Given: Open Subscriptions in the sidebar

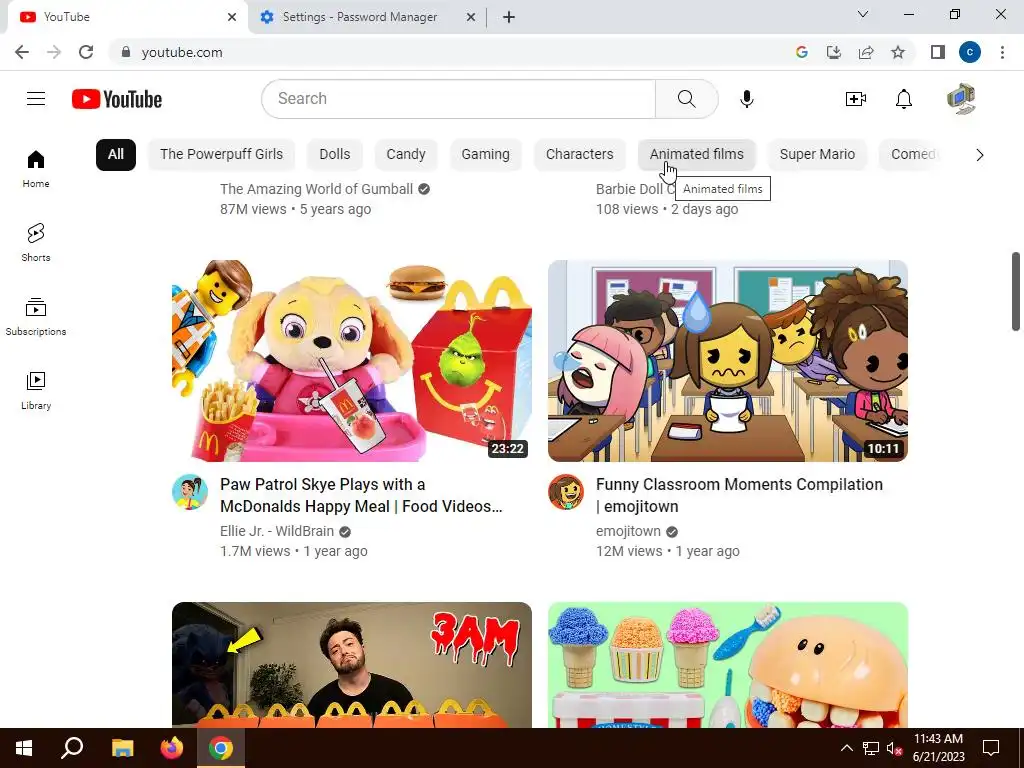Looking at the screenshot, I should point(36,317).
